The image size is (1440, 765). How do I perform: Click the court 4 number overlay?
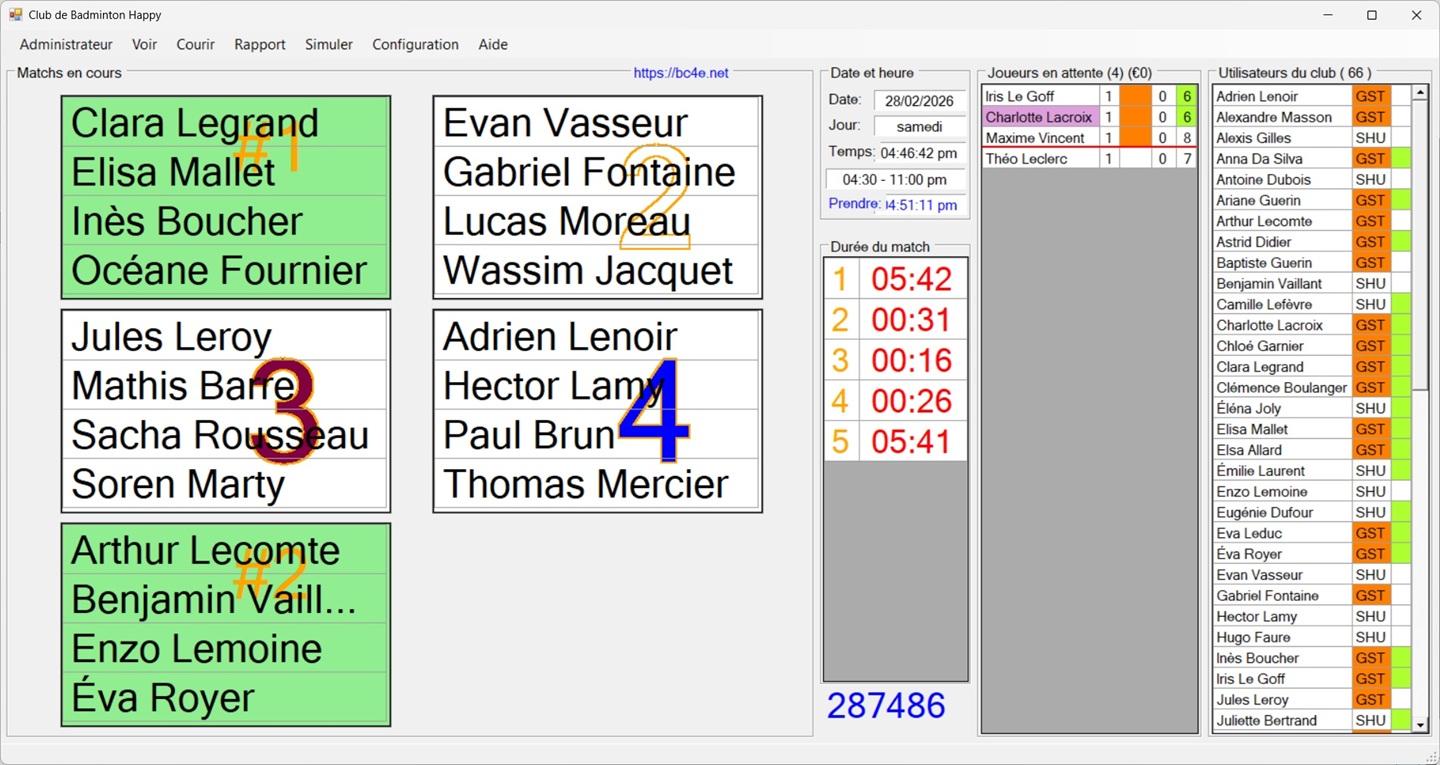(654, 410)
